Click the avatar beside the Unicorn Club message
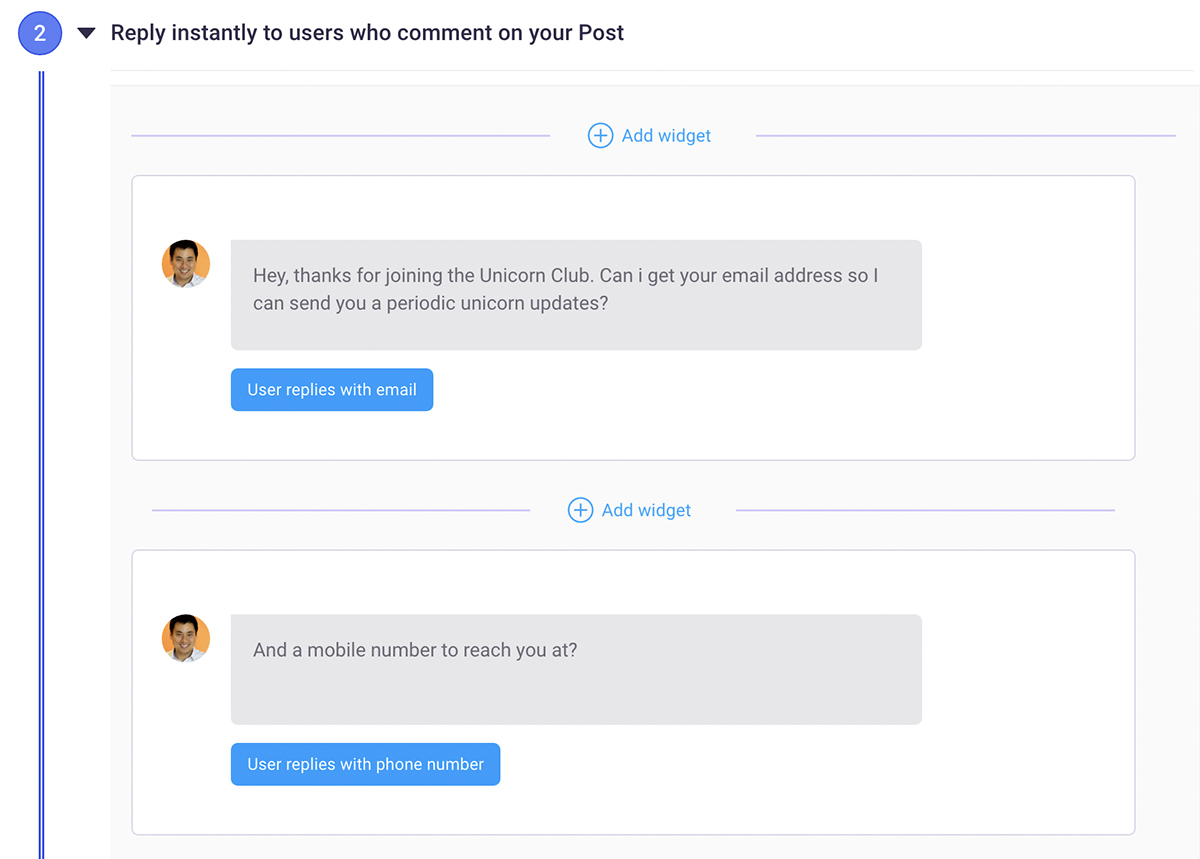1200x859 pixels. click(x=186, y=264)
